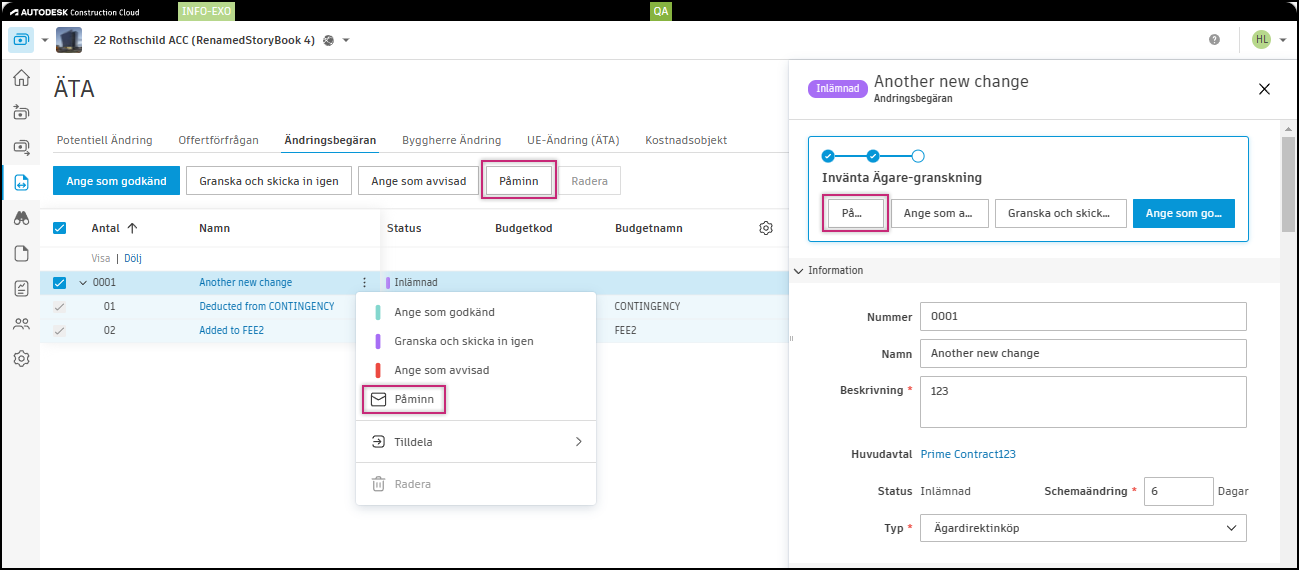The height and width of the screenshot is (570, 1299).
Task: Choose Granska och skicka in igen in menu
Action: click(x=476, y=341)
